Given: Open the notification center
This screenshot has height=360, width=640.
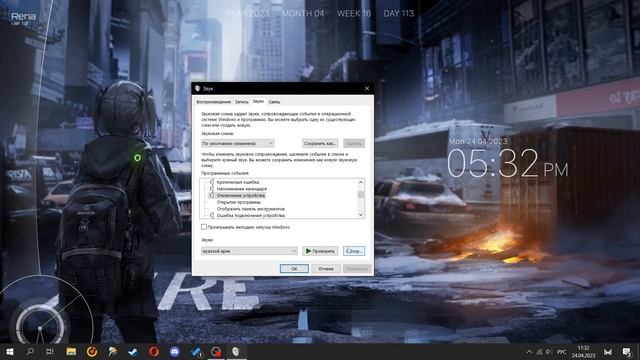Looking at the screenshot, I should (x=627, y=351).
